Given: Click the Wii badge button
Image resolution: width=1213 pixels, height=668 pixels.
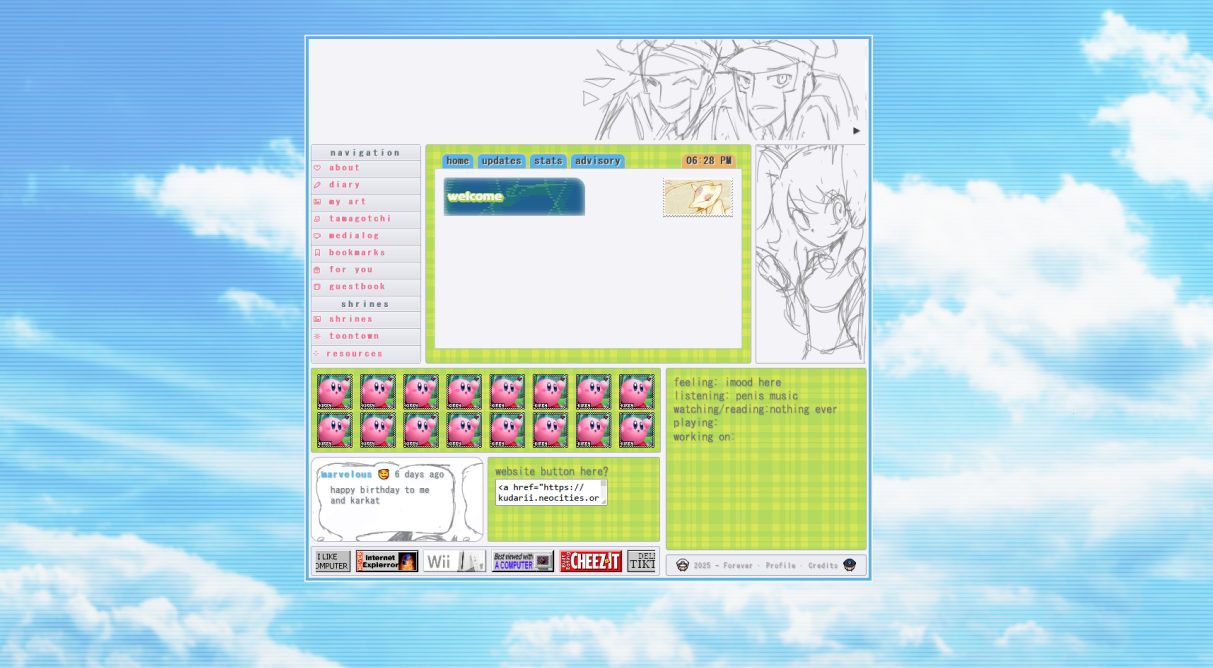Looking at the screenshot, I should click(454, 561).
